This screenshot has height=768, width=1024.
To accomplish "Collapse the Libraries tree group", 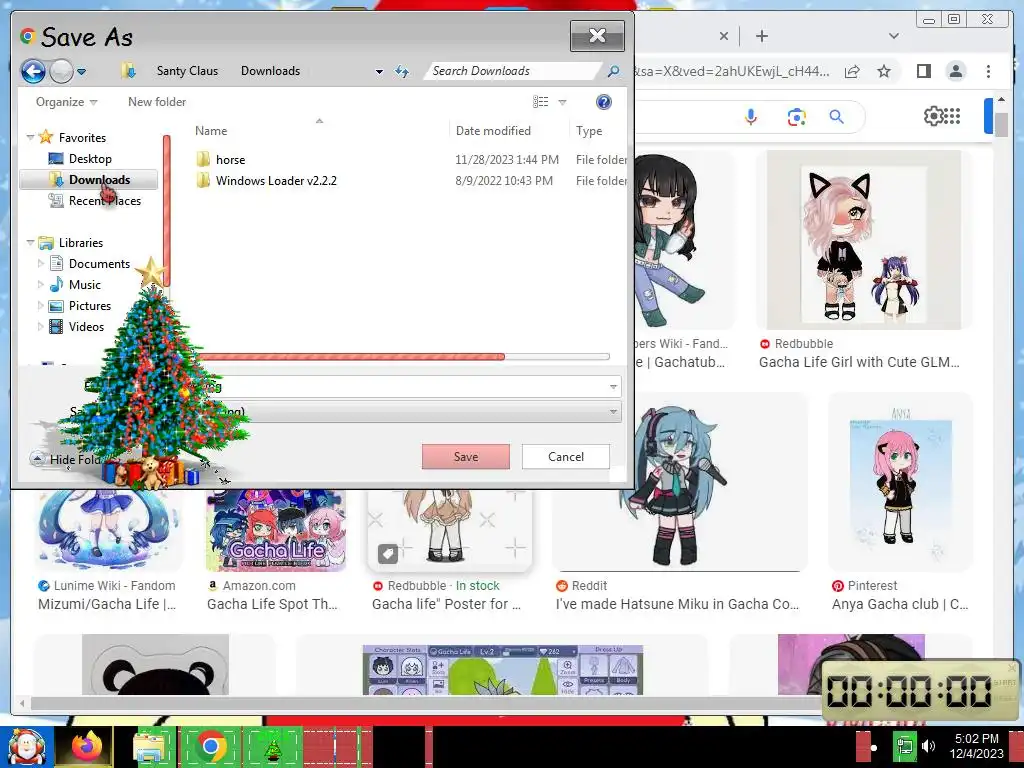I will point(30,242).
